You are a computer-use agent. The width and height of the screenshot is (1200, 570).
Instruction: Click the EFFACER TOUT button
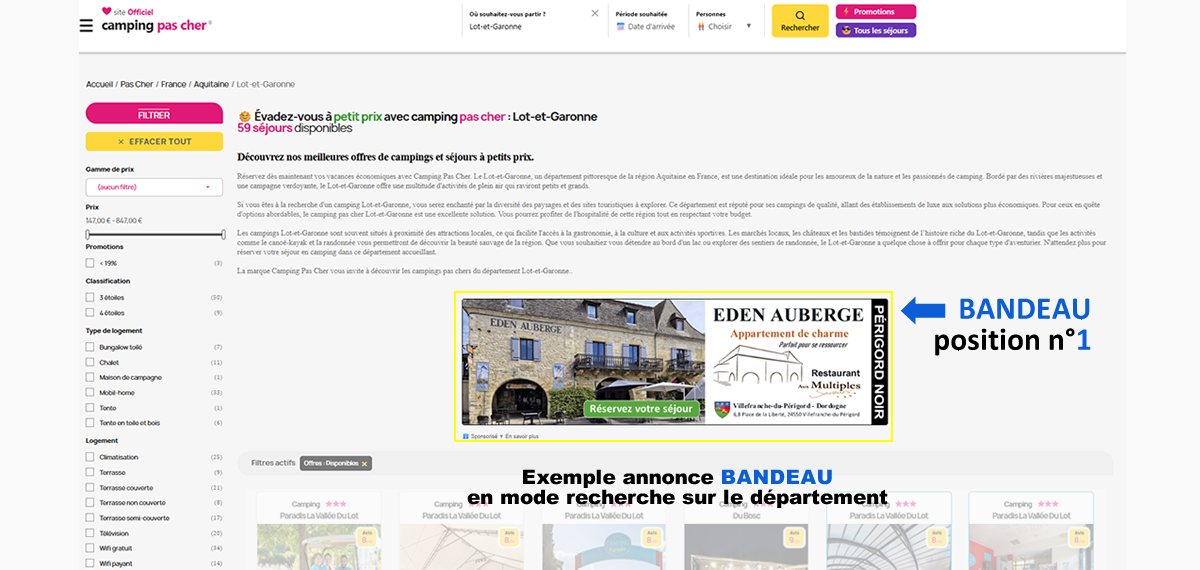(x=154, y=141)
